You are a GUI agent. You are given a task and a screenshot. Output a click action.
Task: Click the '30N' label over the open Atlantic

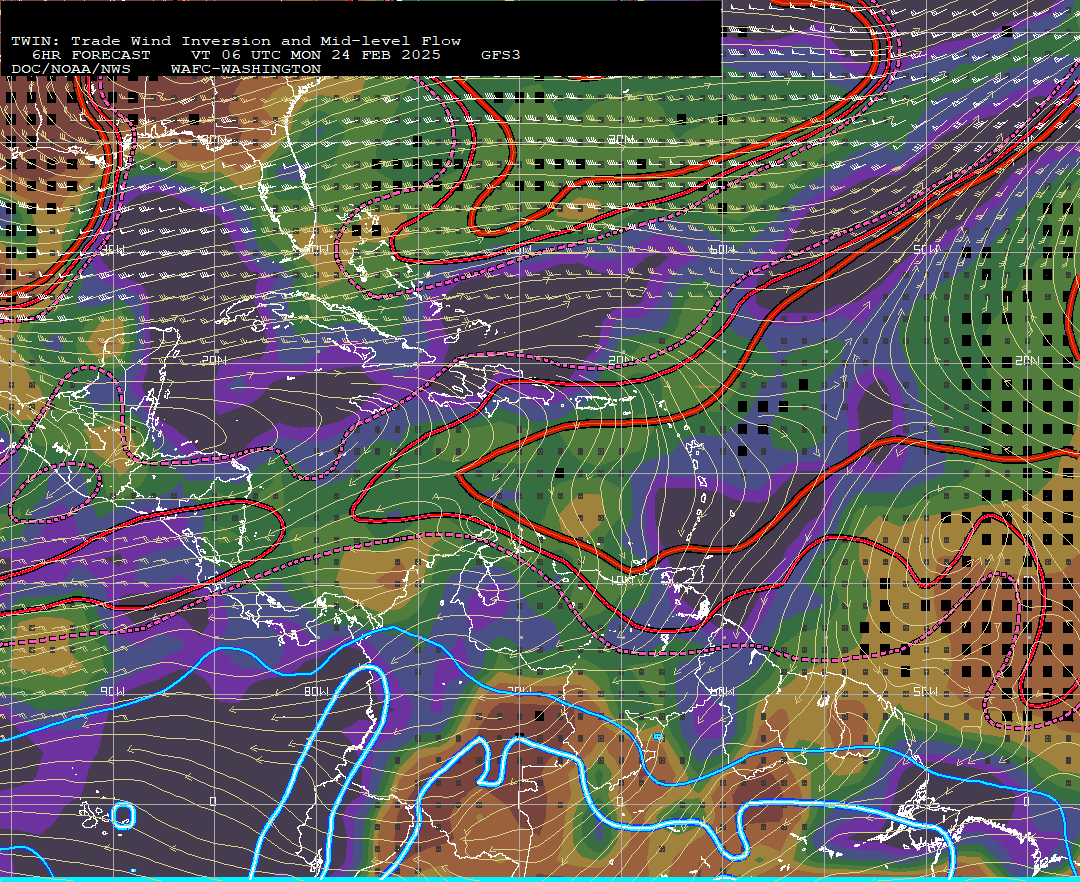coord(622,139)
